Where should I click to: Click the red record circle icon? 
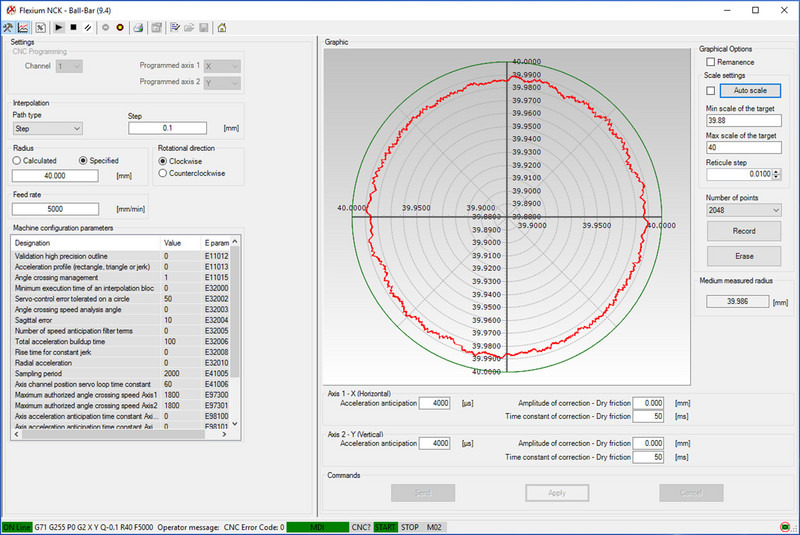(119, 27)
